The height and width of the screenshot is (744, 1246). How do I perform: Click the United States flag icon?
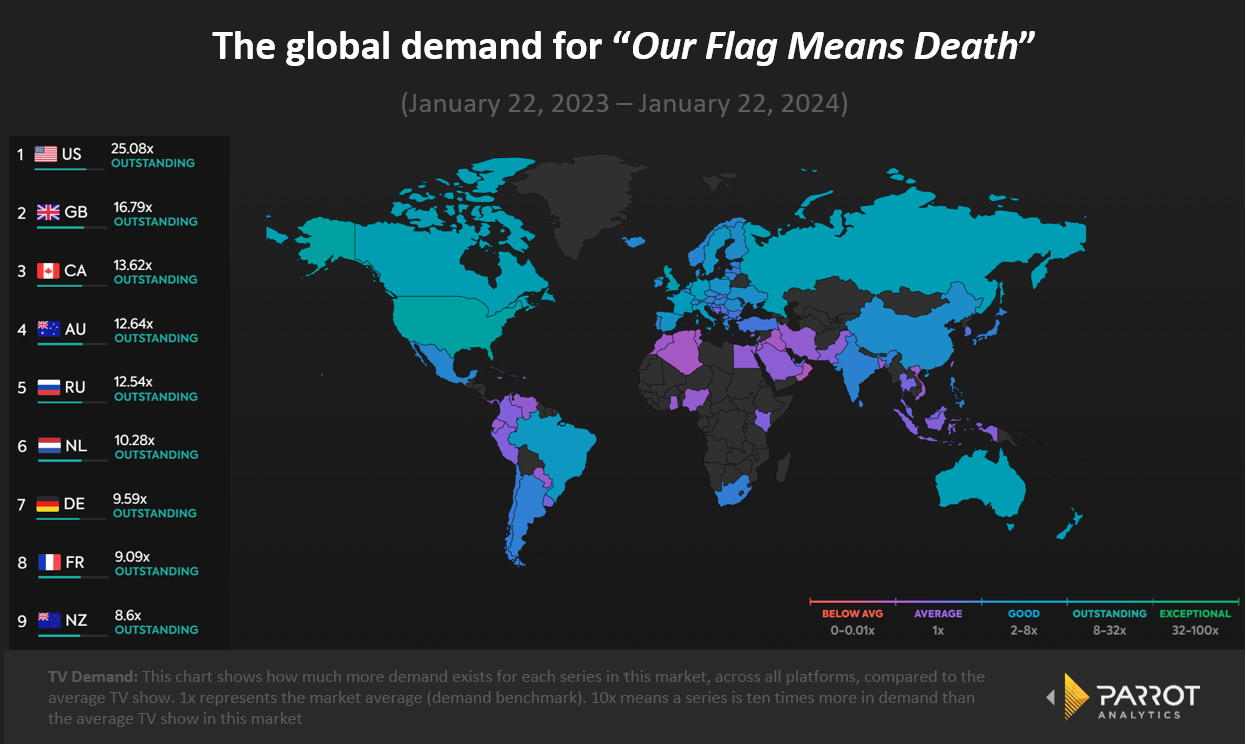[x=46, y=154]
